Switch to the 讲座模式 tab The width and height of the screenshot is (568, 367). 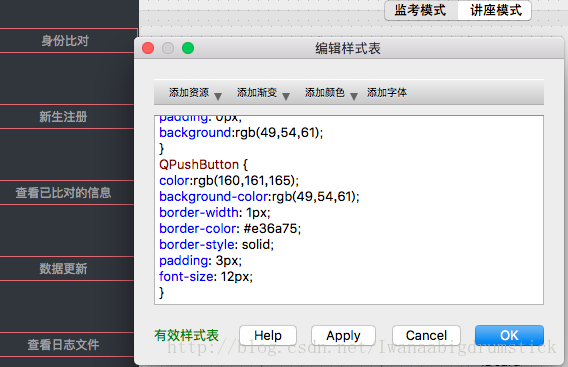coord(495,10)
